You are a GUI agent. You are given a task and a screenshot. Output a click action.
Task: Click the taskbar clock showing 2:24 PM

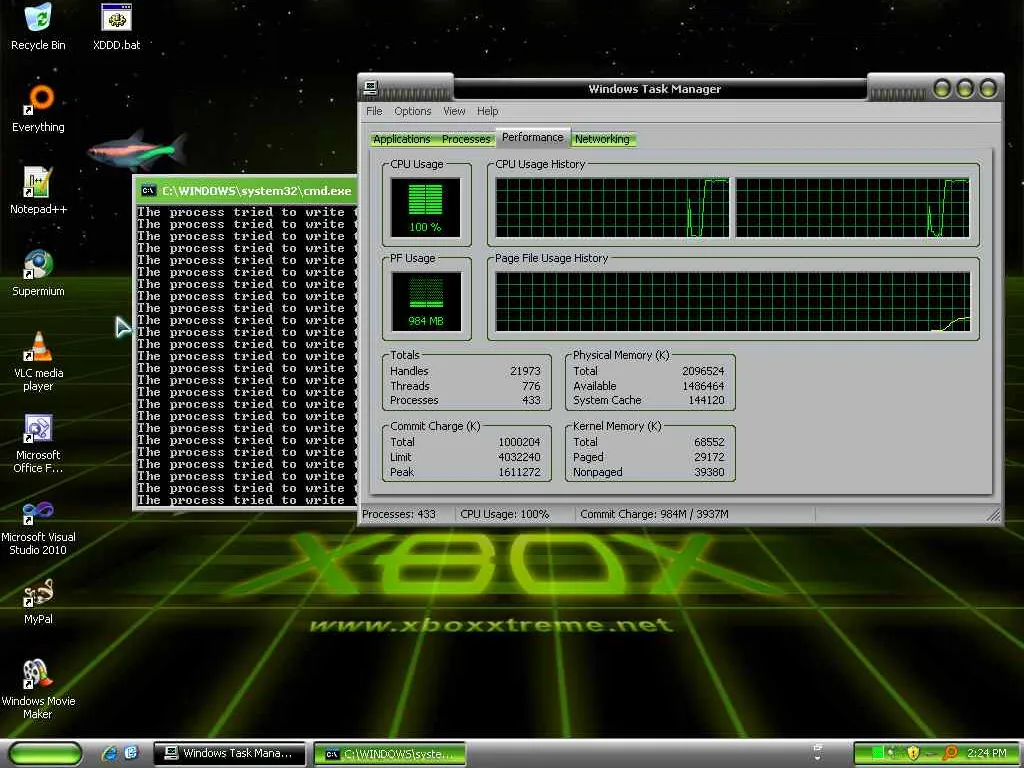coord(987,753)
